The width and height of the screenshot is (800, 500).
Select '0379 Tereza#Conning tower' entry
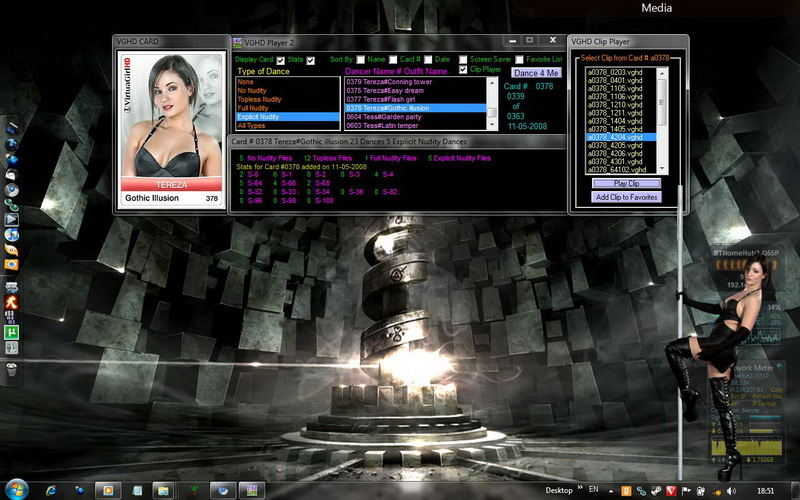click(x=415, y=82)
